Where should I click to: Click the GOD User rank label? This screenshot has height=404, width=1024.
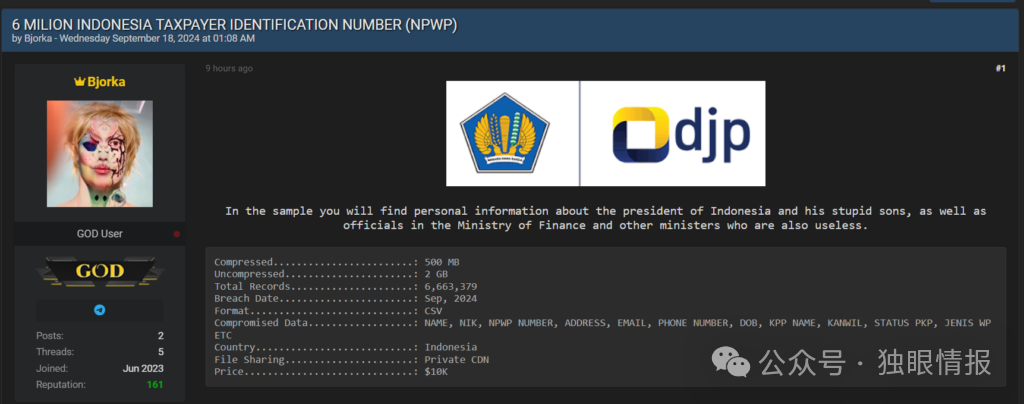pos(100,234)
